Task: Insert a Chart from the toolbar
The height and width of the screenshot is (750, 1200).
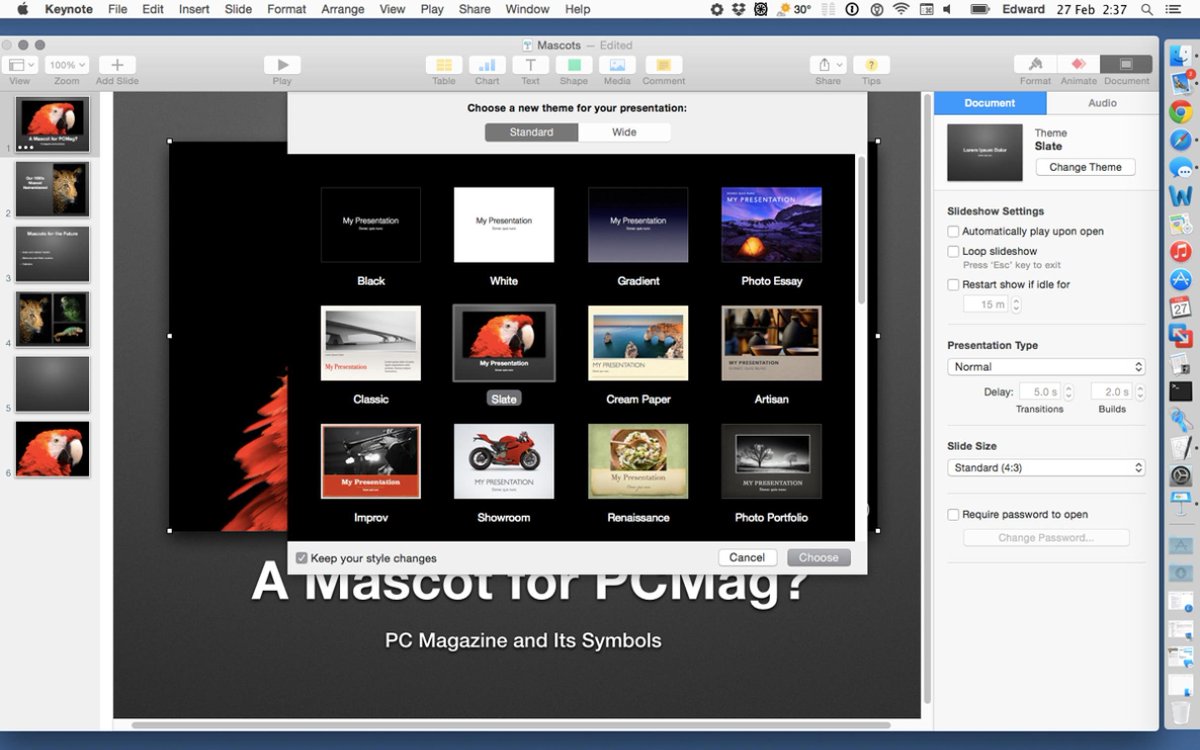Action: point(487,65)
